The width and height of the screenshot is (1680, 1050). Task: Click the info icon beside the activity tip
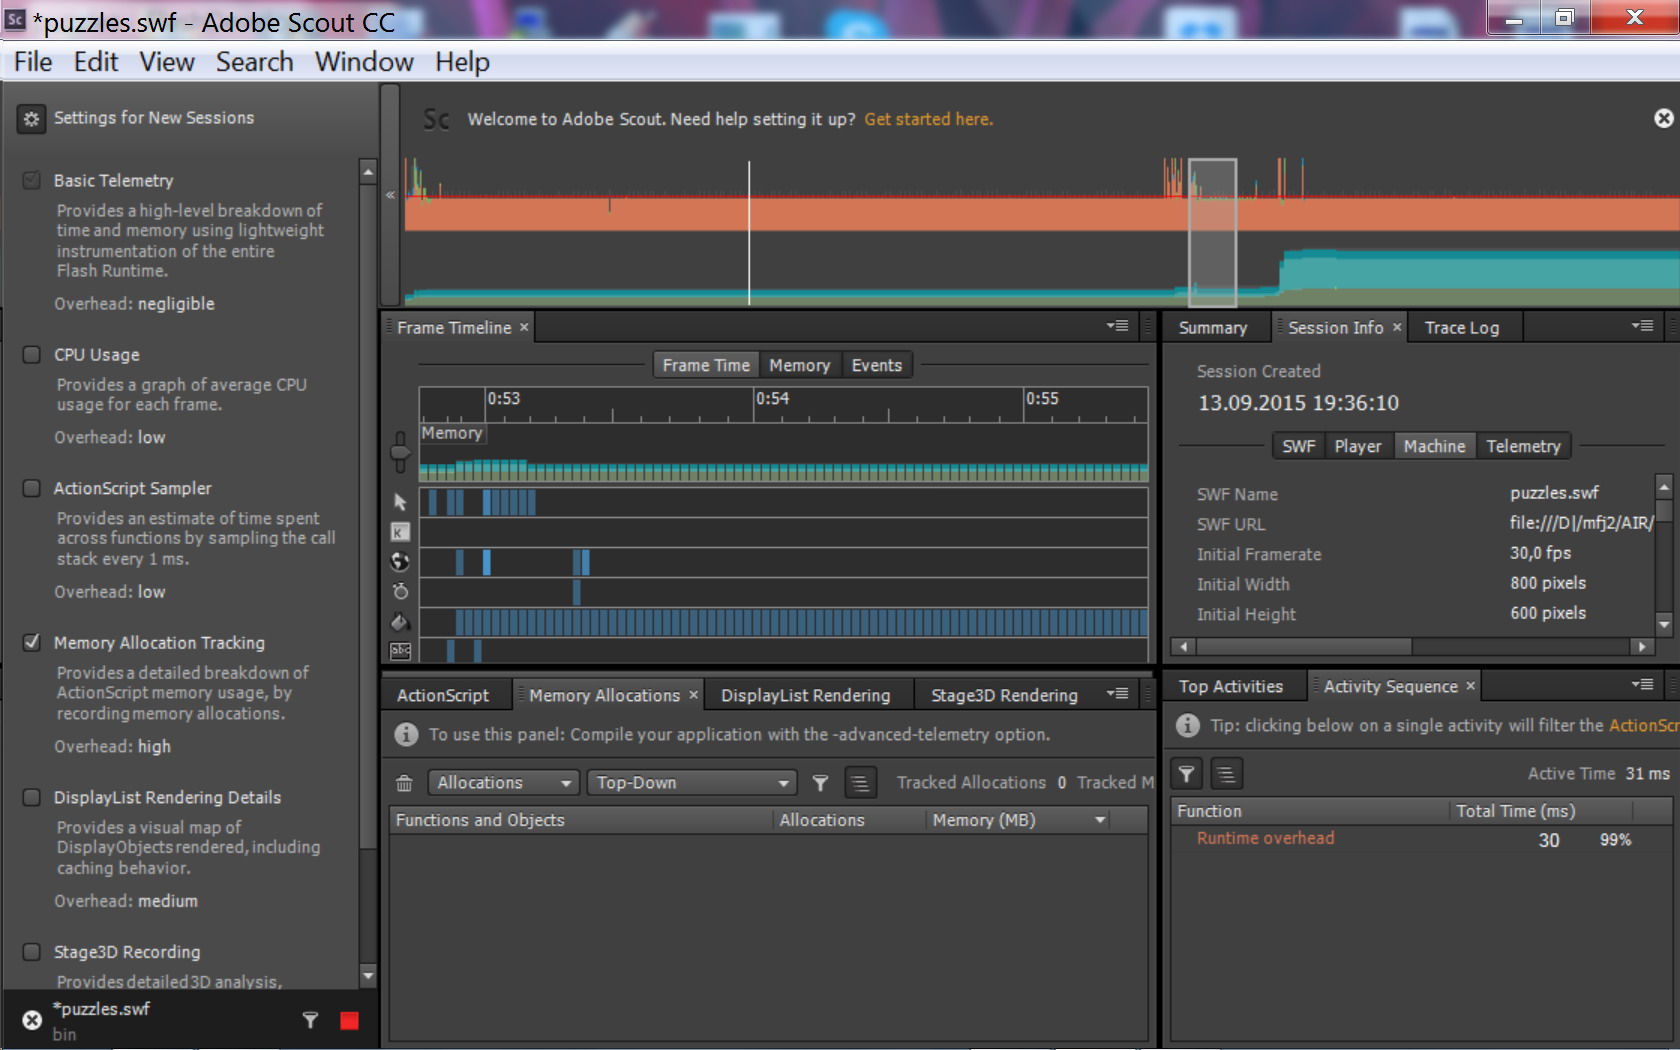point(1187,726)
